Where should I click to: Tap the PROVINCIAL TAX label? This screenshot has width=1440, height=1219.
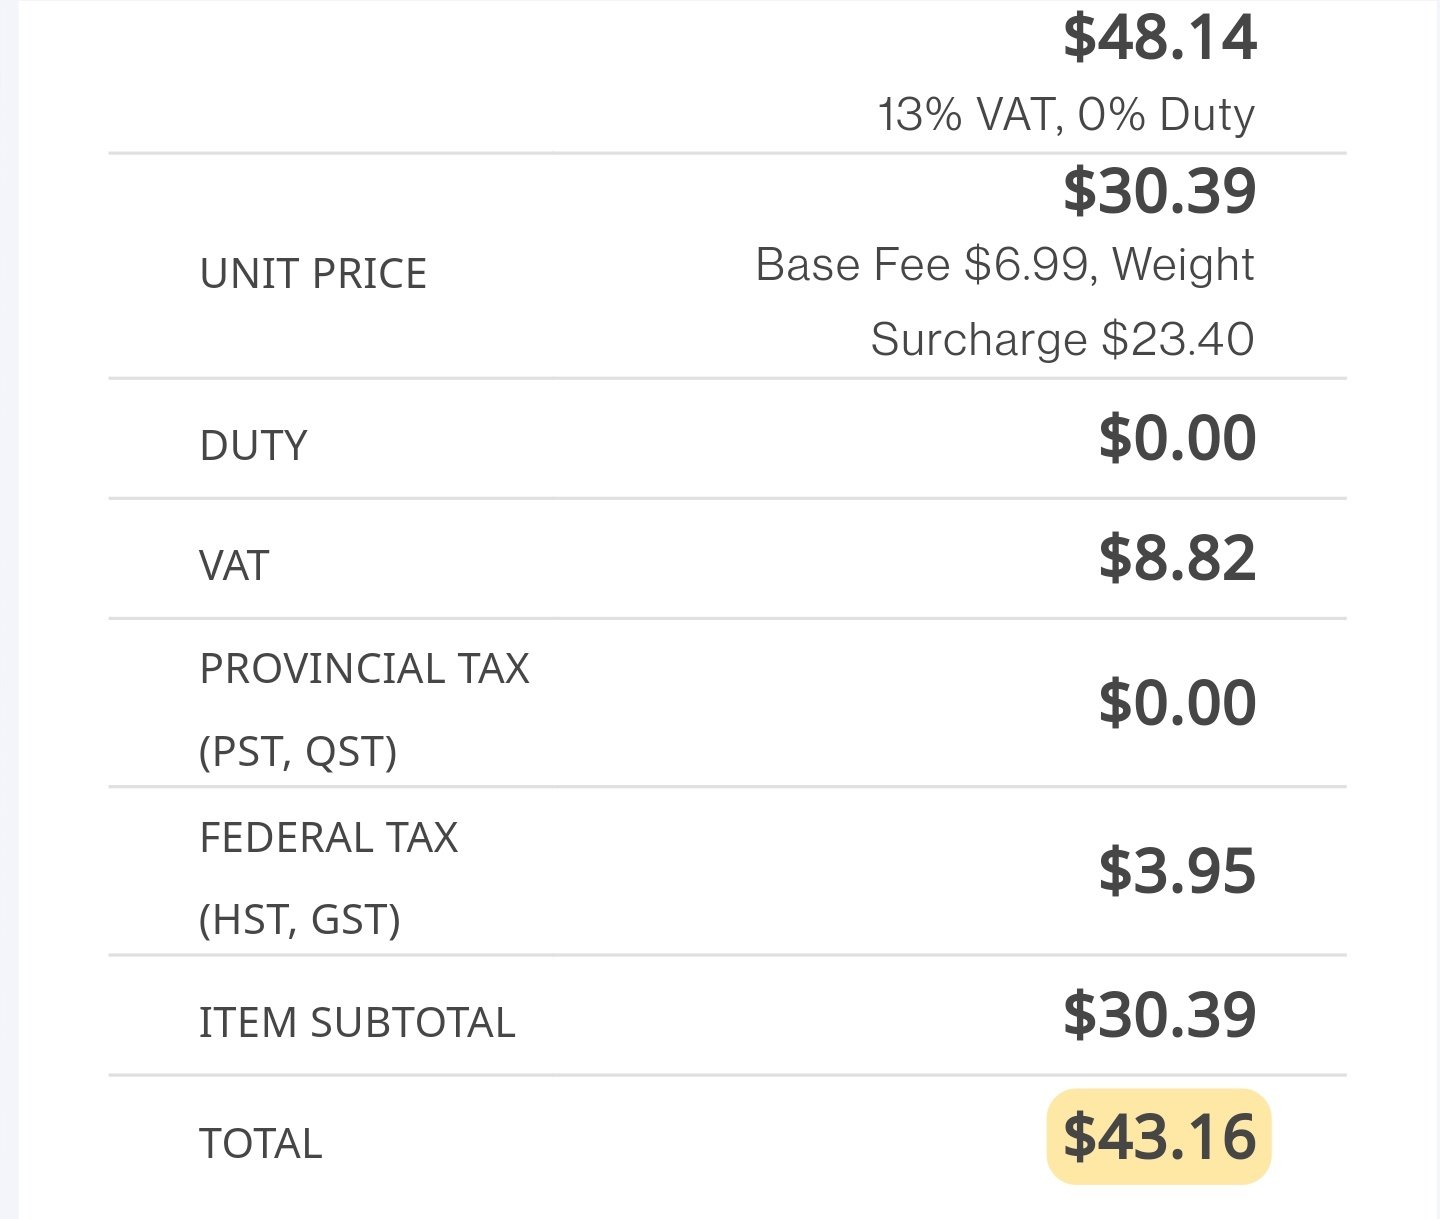[364, 668]
